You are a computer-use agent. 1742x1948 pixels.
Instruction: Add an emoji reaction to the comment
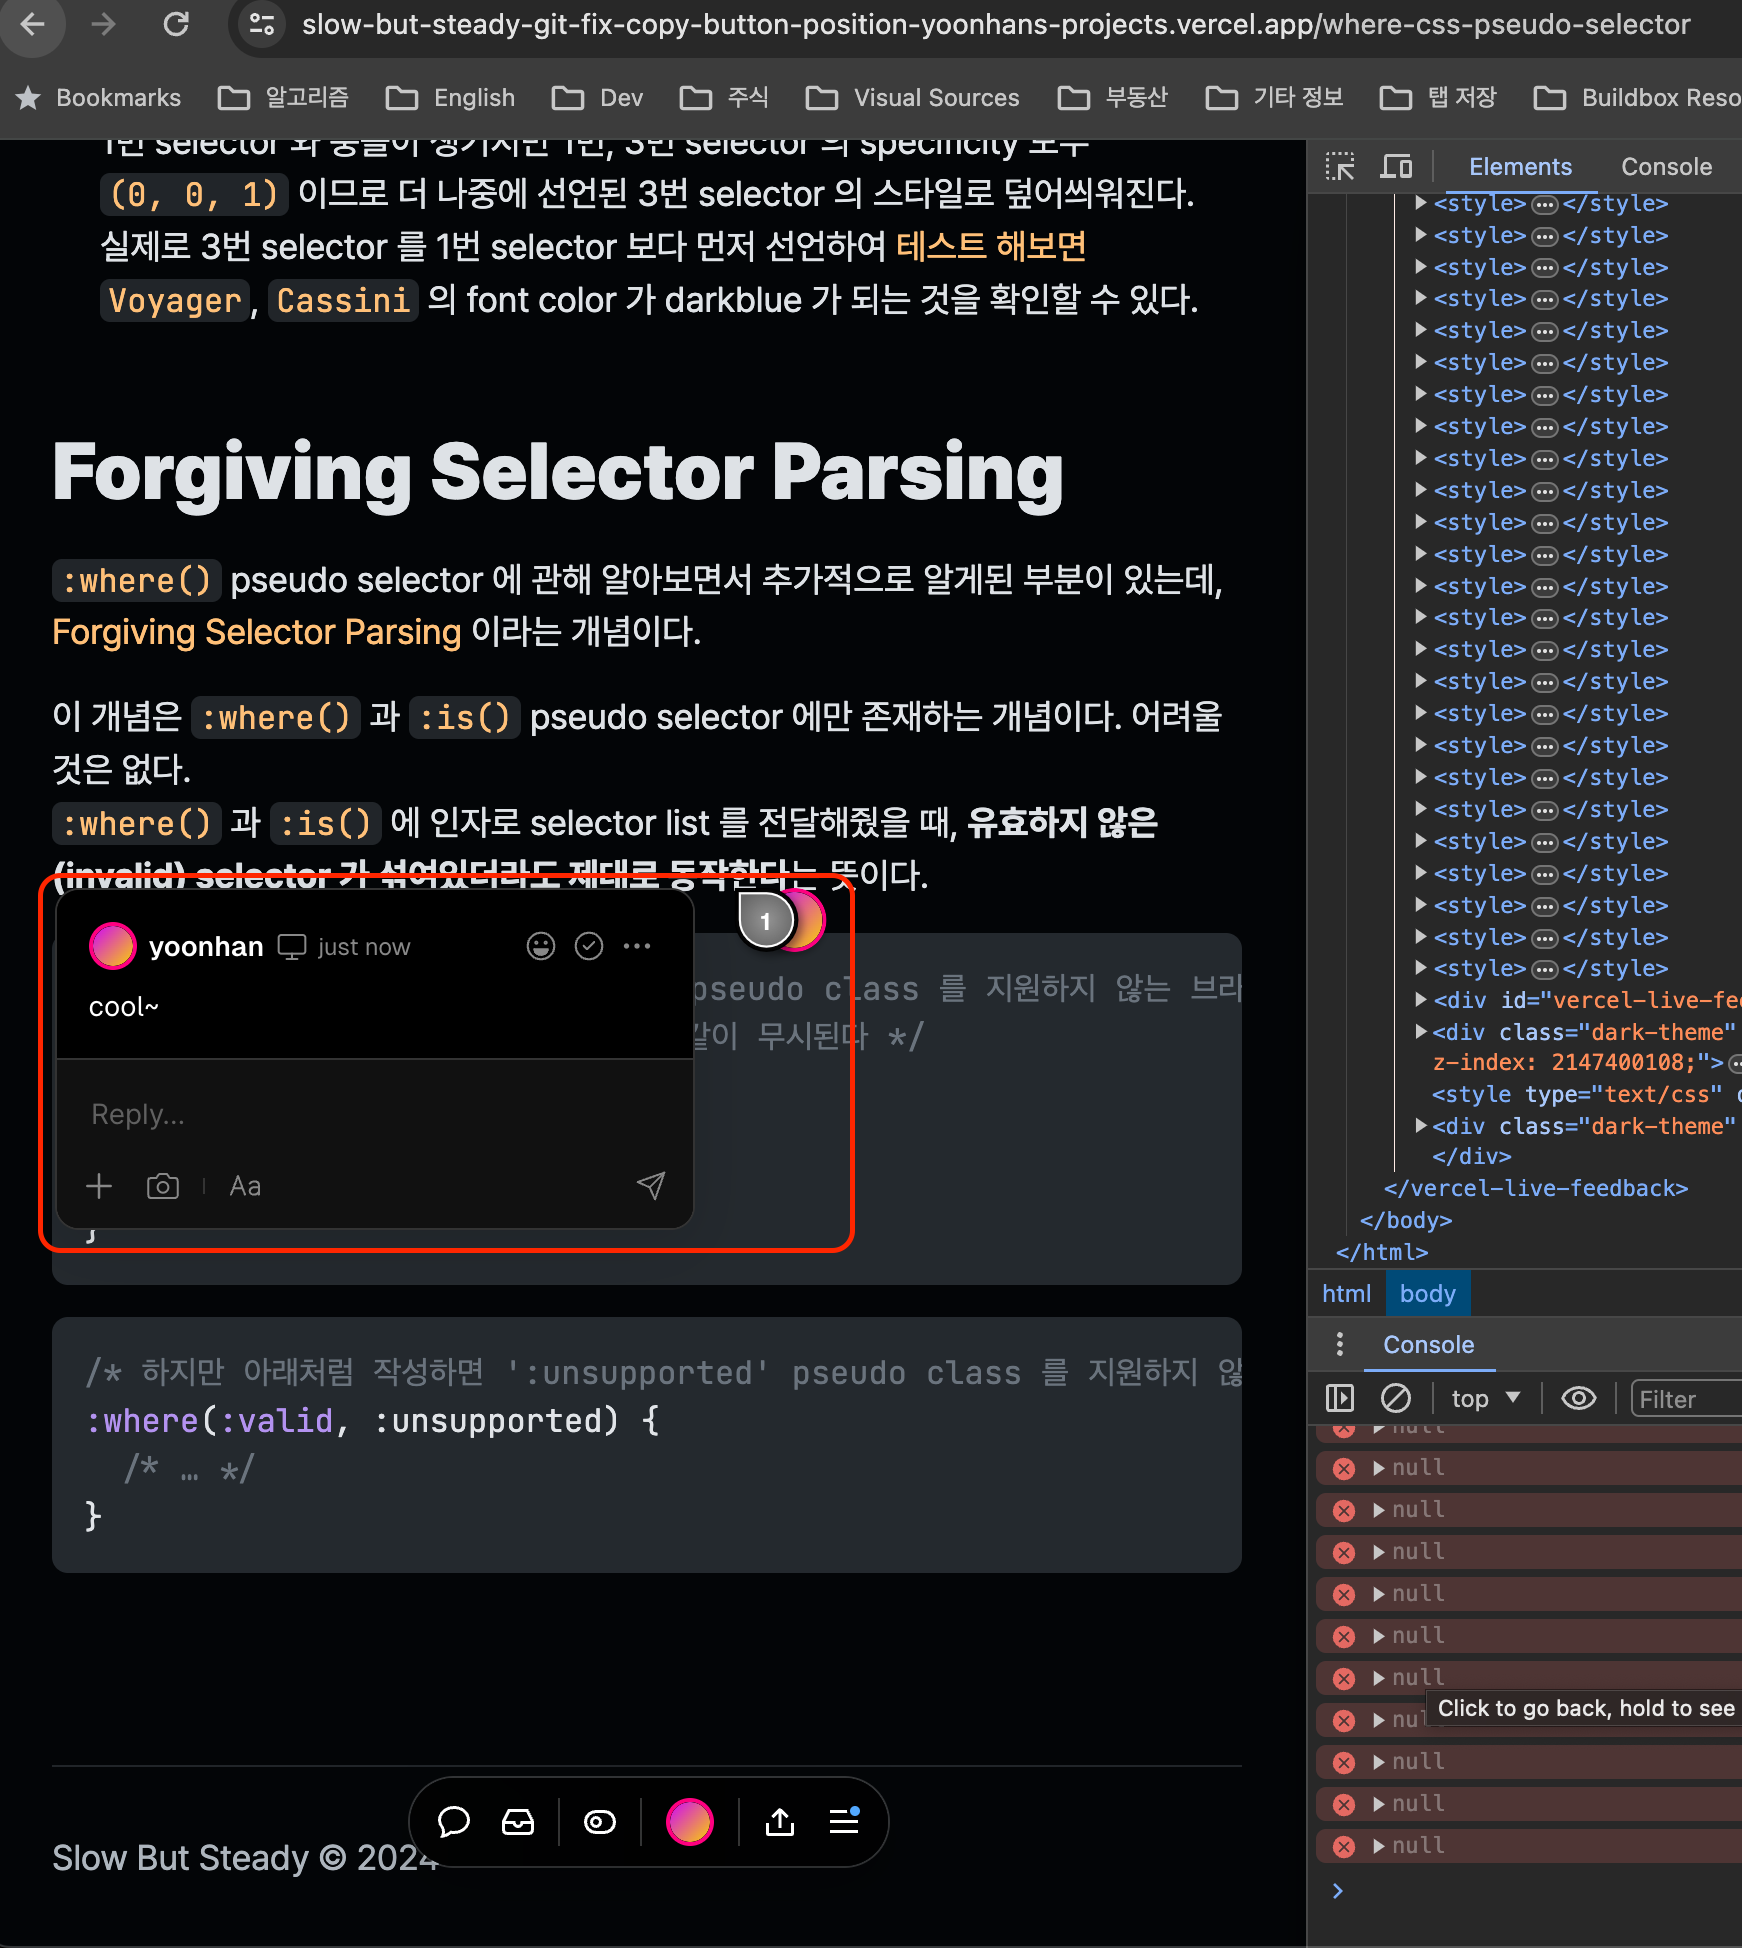[541, 946]
